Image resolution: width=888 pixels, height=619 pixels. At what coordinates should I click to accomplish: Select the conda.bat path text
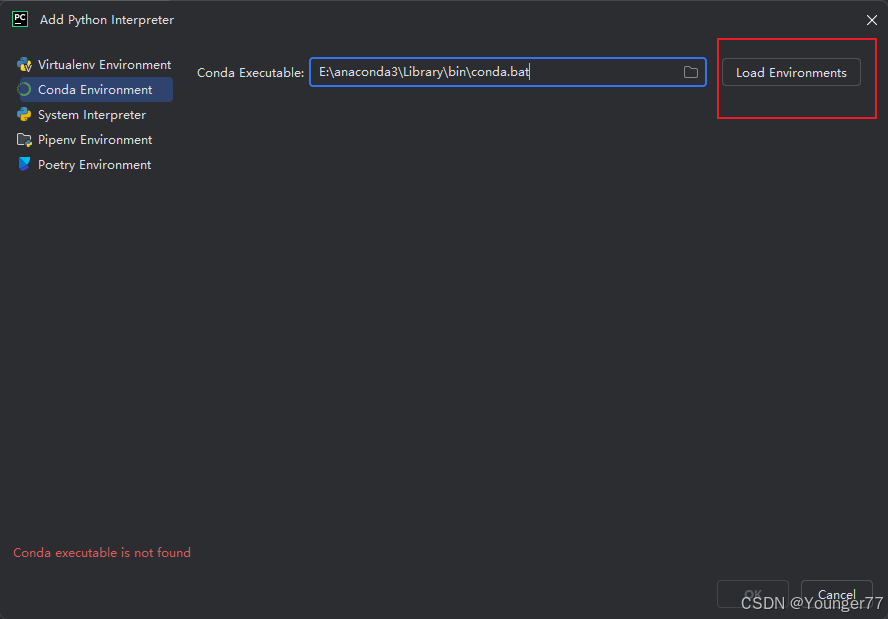[425, 71]
